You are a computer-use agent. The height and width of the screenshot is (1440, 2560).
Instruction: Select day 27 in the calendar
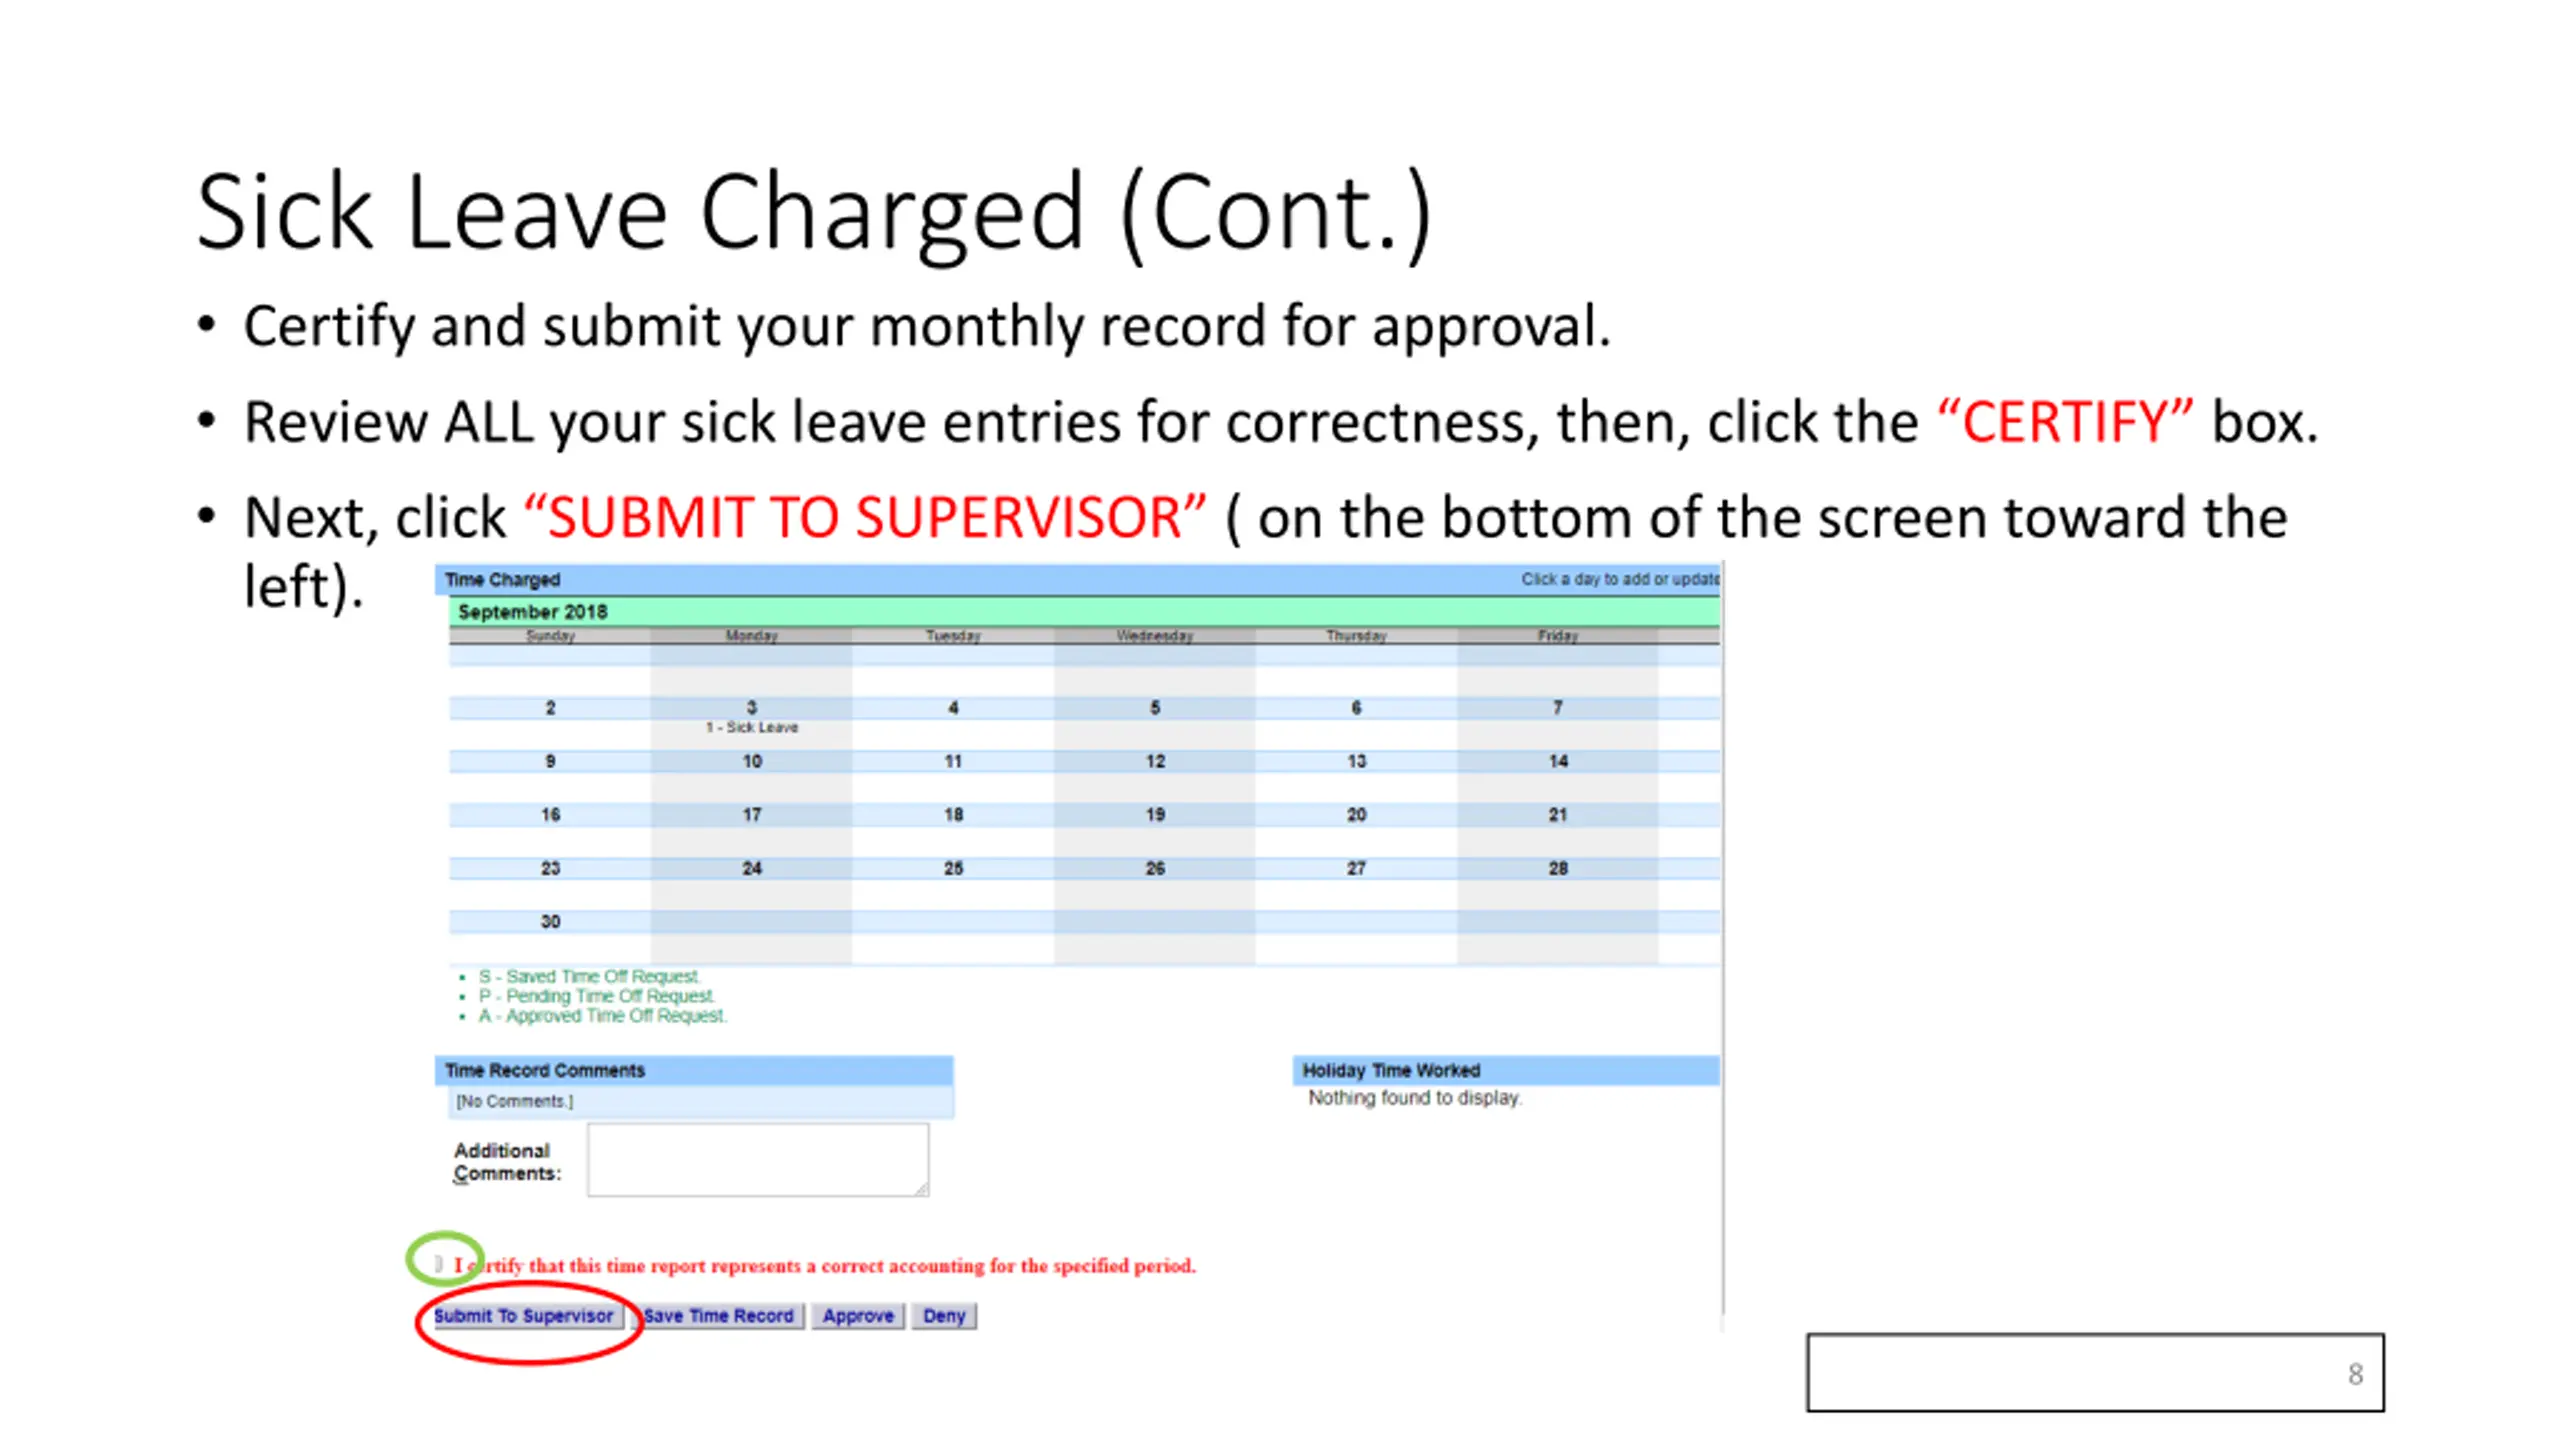coord(1356,868)
